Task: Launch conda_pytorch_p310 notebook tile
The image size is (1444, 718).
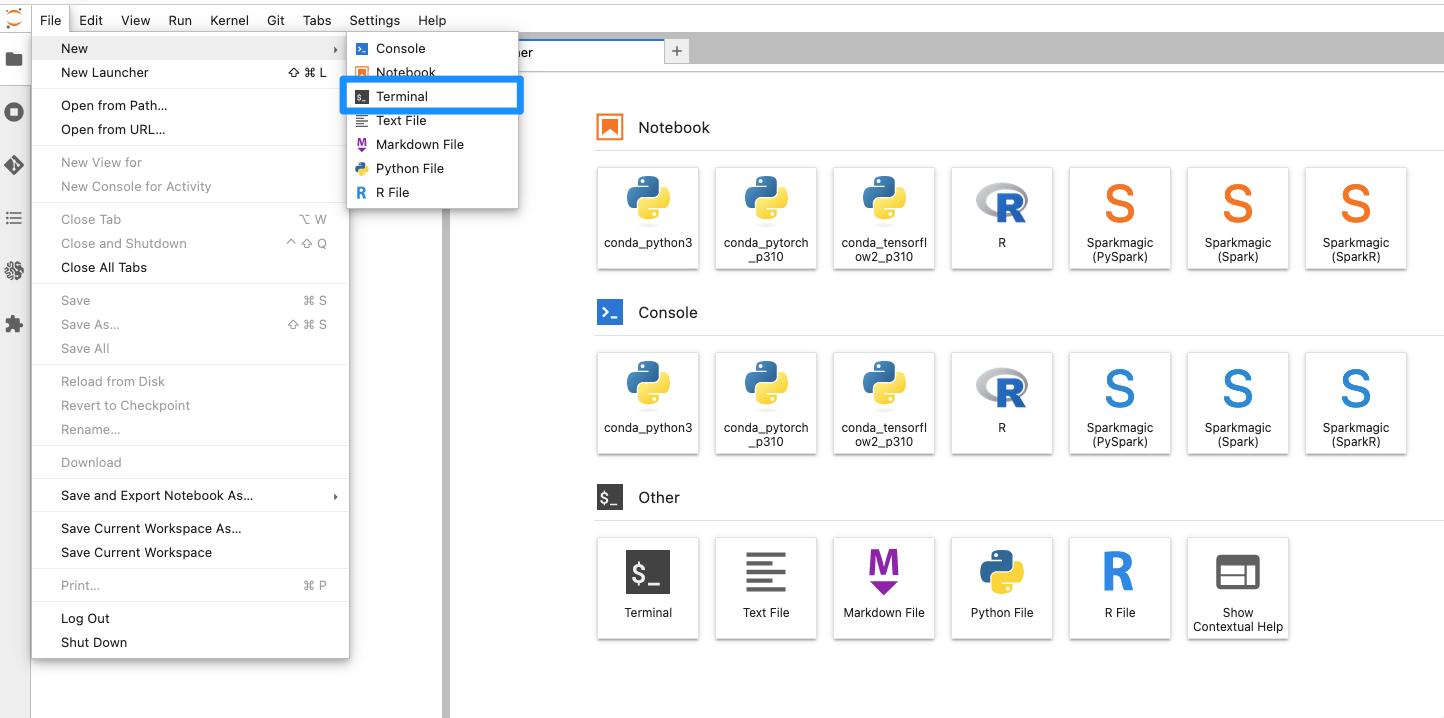Action: (766, 218)
